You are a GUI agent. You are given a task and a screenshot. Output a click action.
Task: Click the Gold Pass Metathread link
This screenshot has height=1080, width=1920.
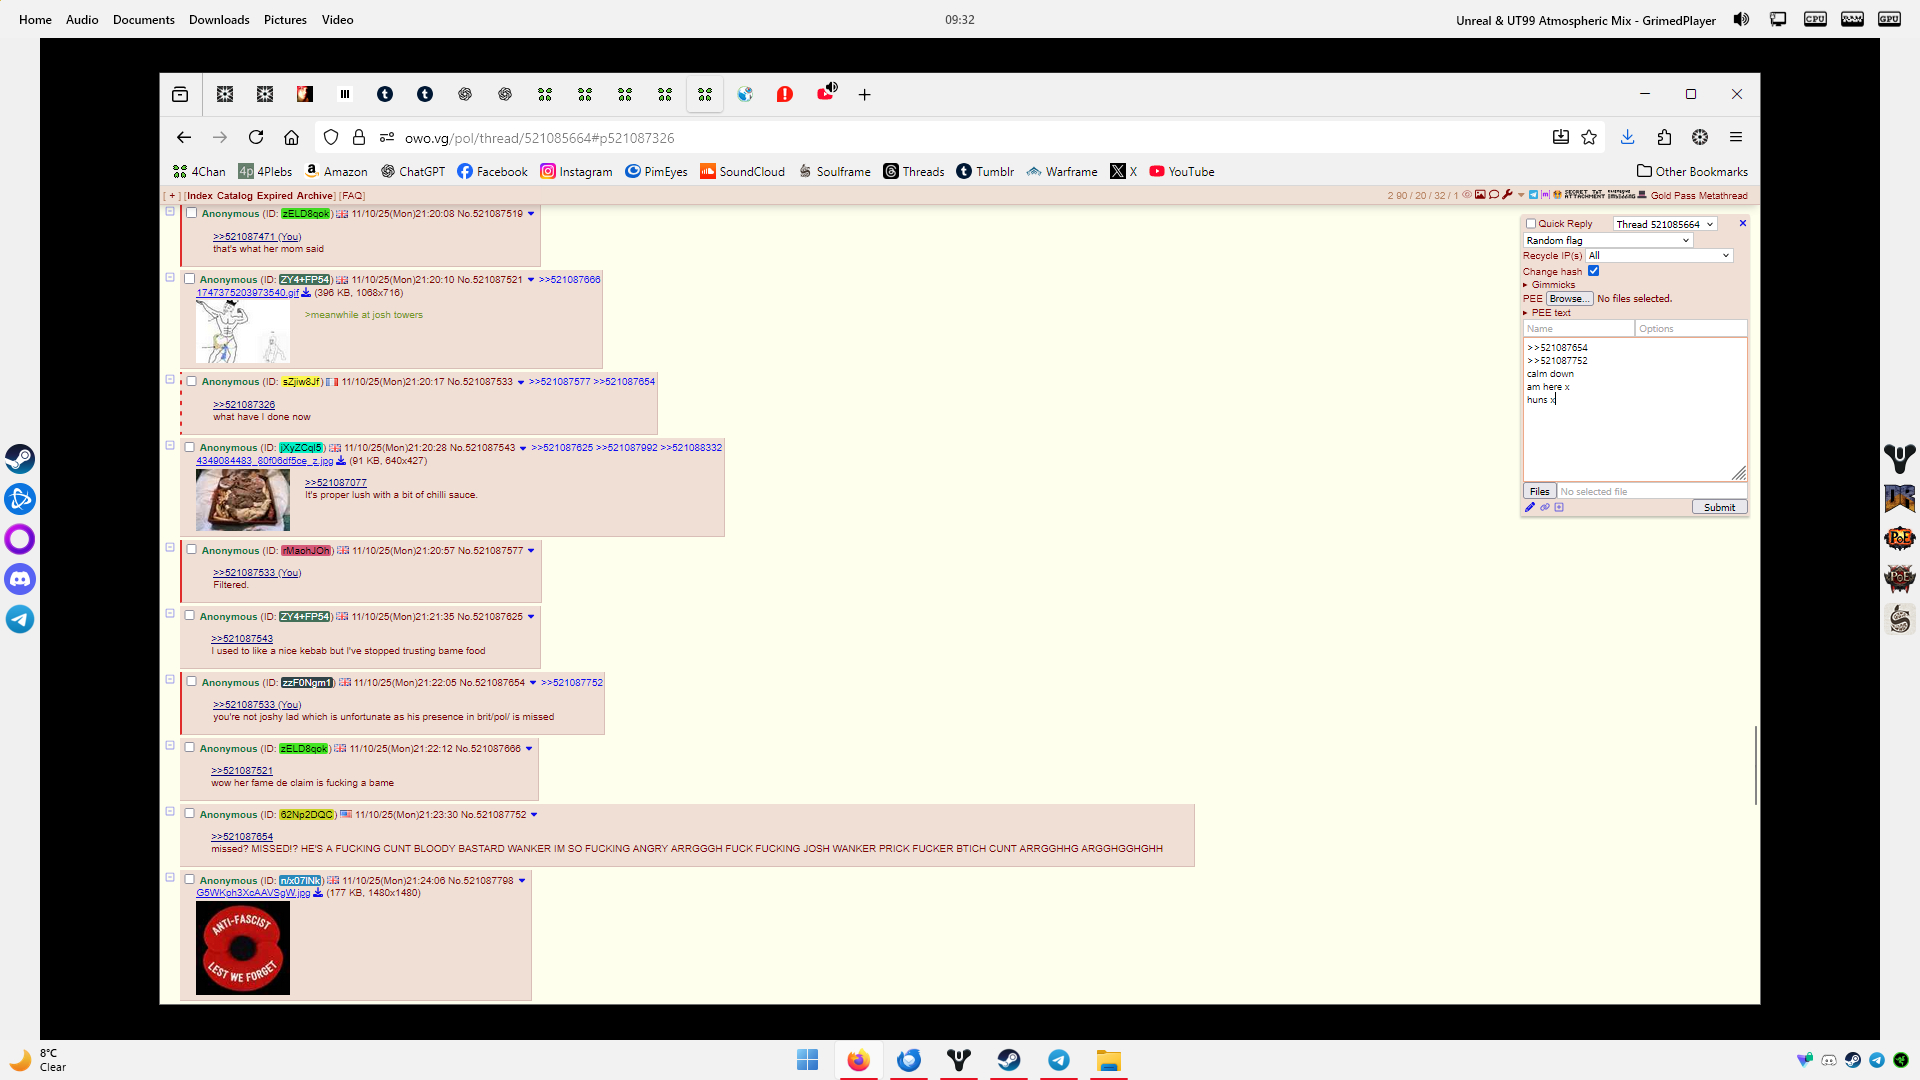pos(1699,196)
